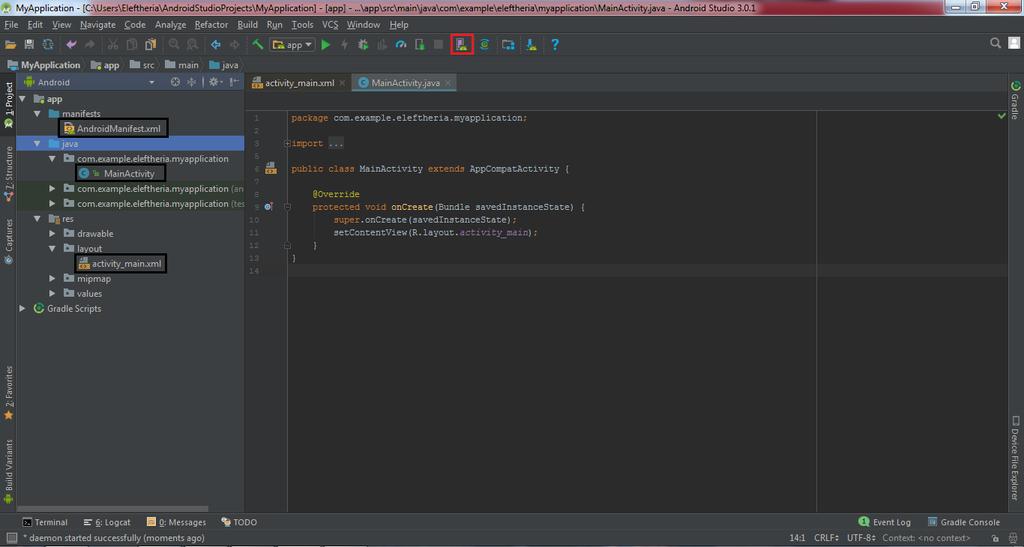This screenshot has width=1024, height=547.
Task: Open the VCS menu
Action: pos(330,25)
